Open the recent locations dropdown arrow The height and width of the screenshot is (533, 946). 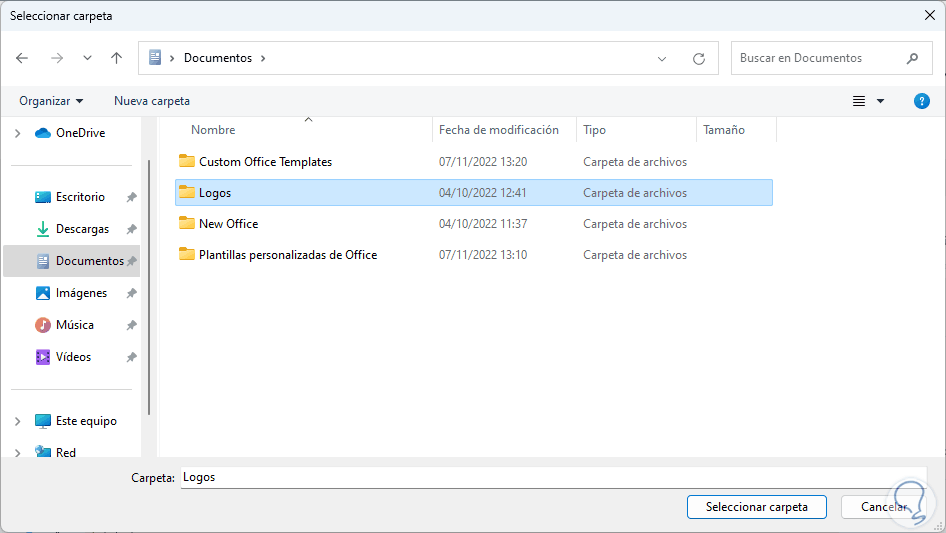click(x=87, y=58)
